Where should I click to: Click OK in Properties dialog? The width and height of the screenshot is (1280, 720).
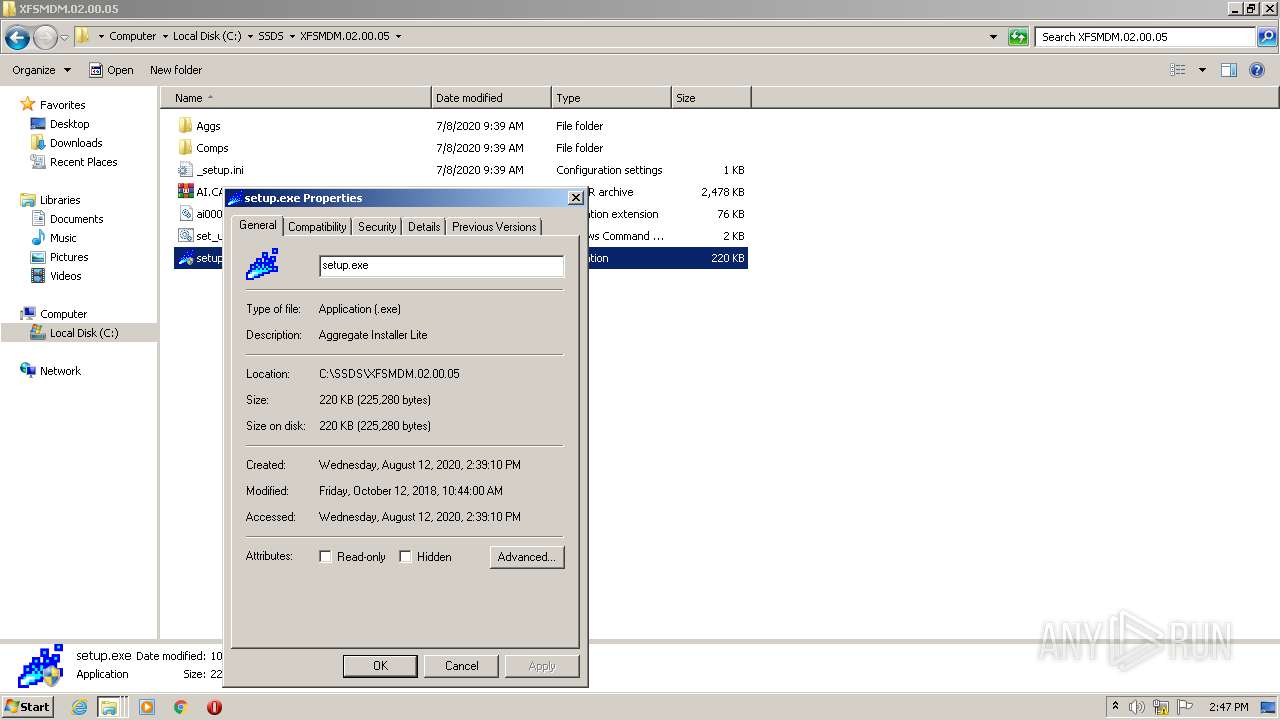(380, 666)
